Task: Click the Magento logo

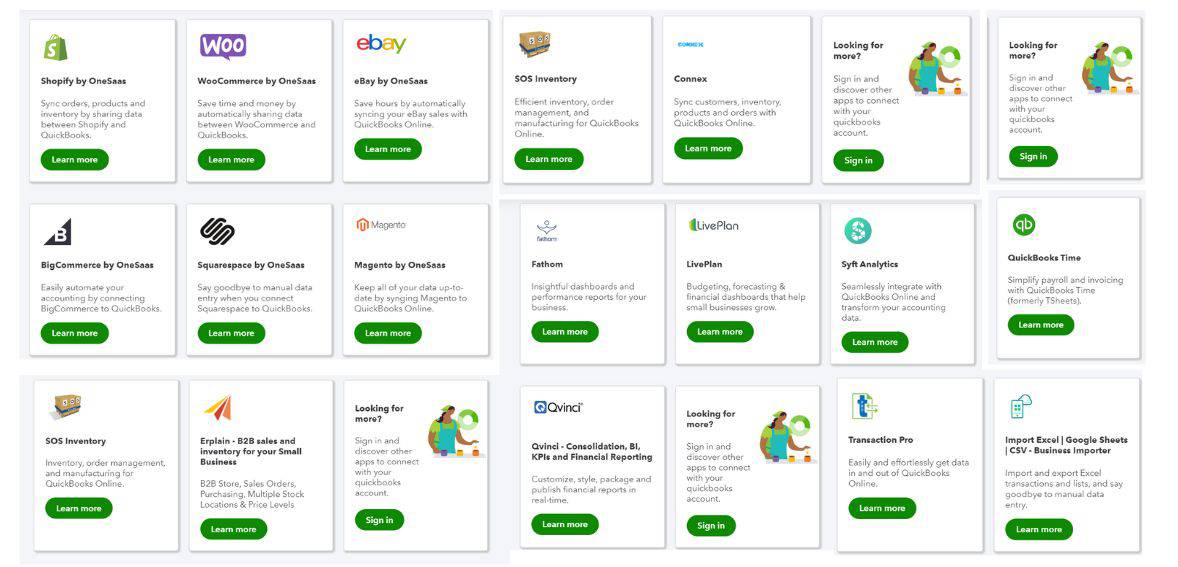Action: [x=381, y=225]
